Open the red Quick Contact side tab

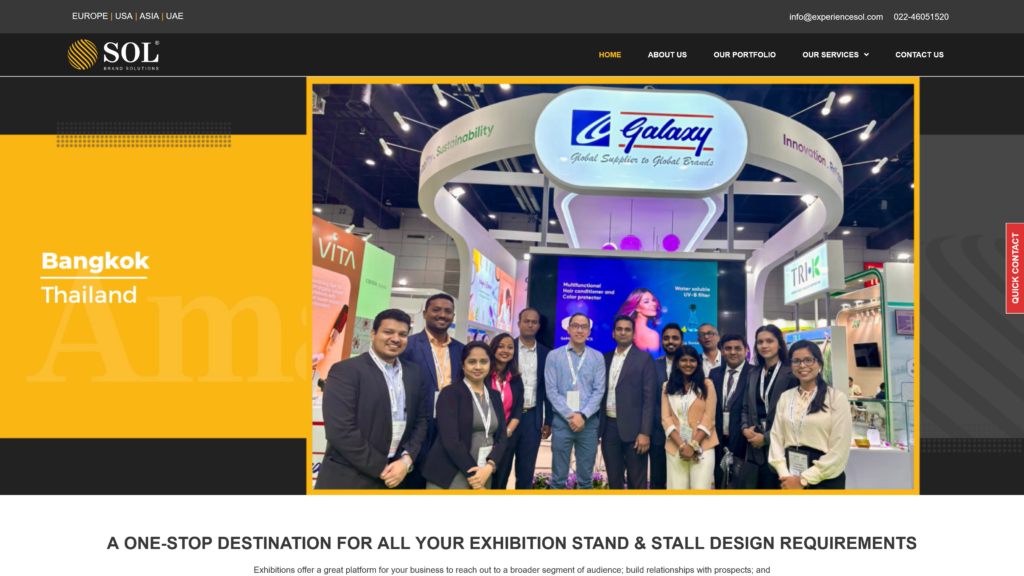(x=1015, y=268)
